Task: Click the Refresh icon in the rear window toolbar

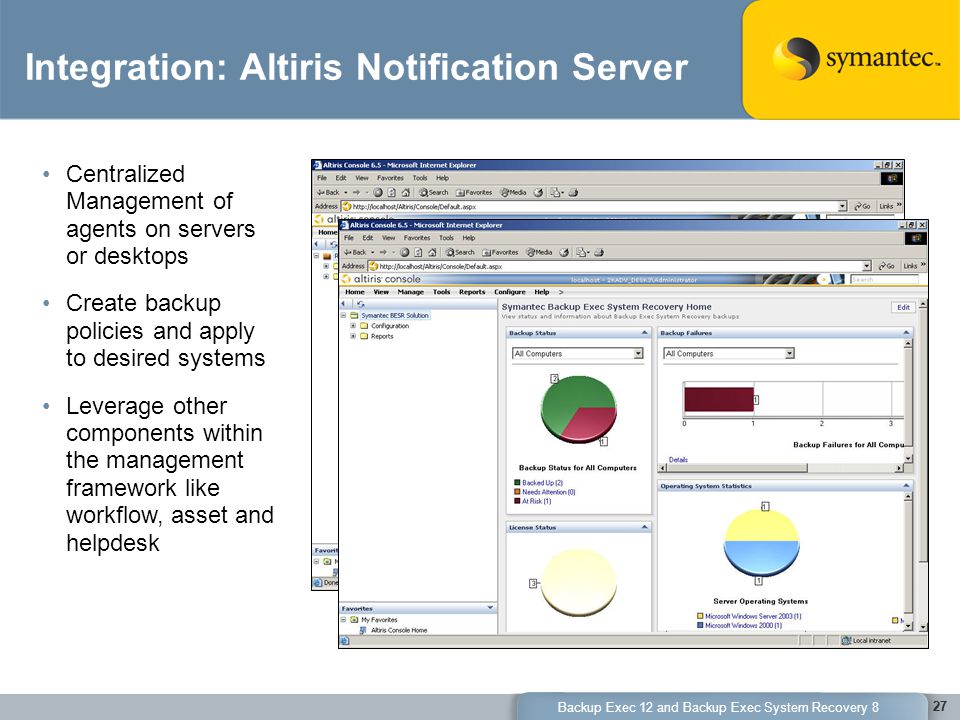Action: coord(391,192)
